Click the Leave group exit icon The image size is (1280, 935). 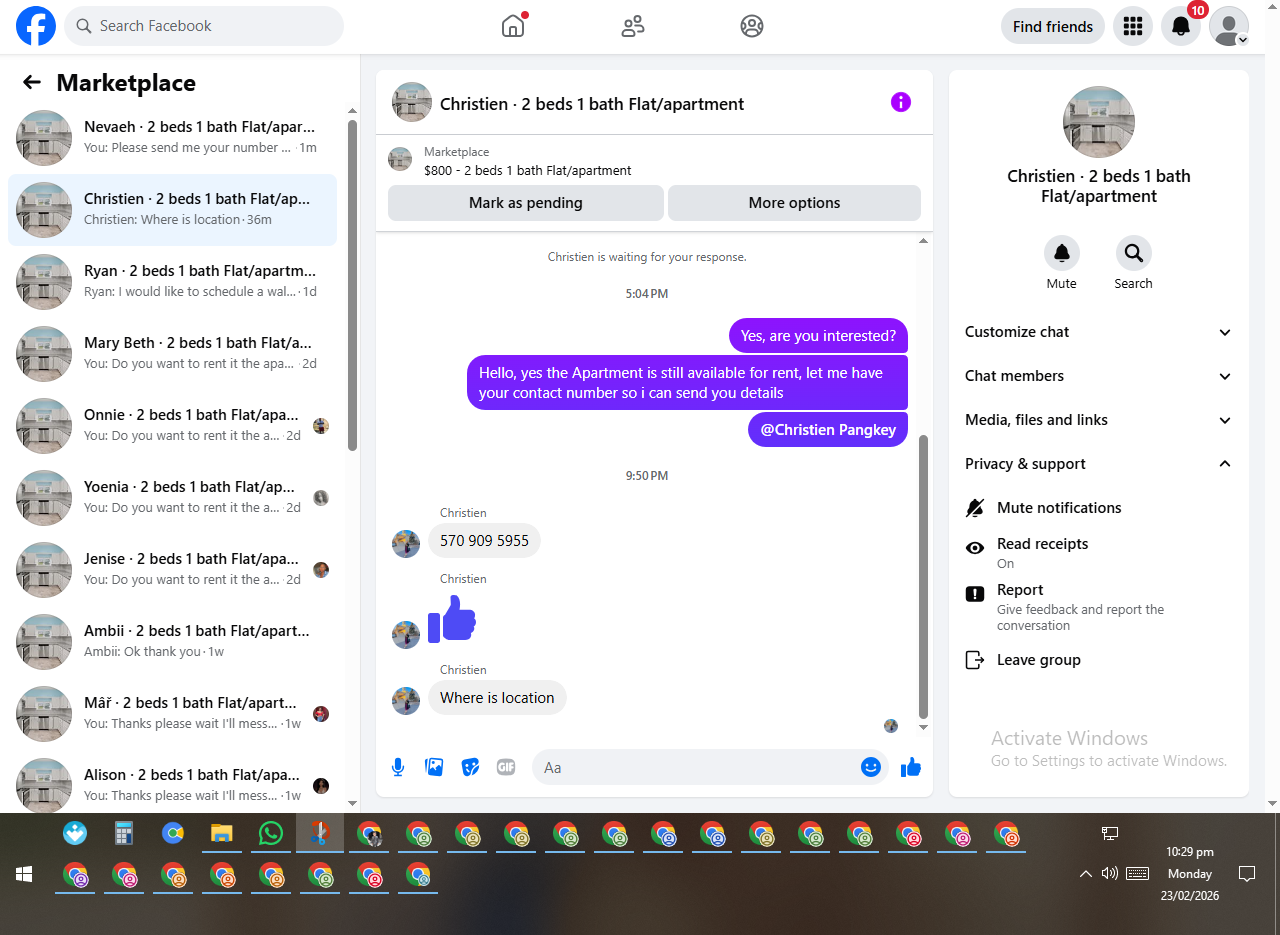(x=975, y=660)
